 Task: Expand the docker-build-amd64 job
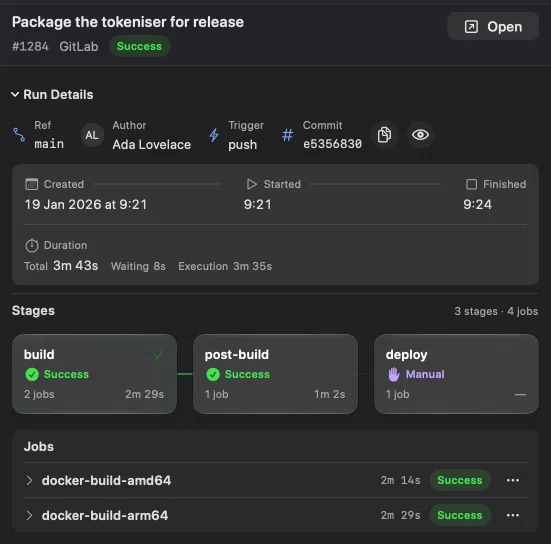pyautogui.click(x=30, y=480)
